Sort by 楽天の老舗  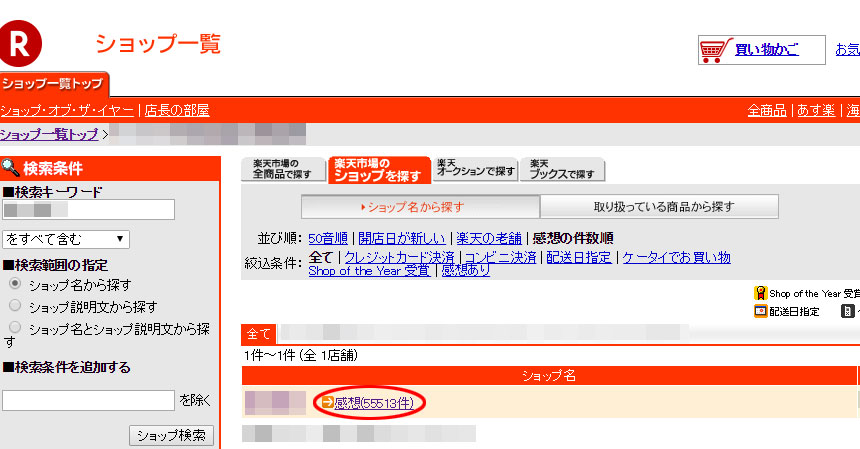coord(489,238)
